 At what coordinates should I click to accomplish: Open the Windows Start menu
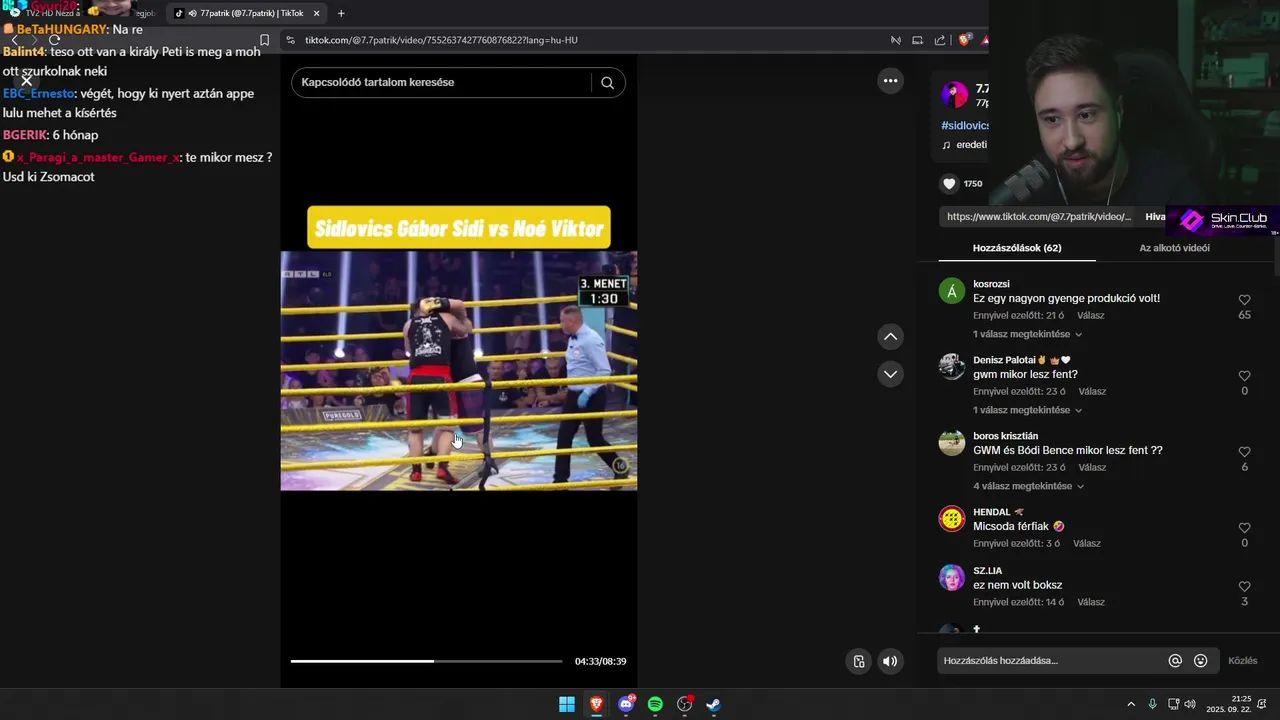pyautogui.click(x=567, y=704)
